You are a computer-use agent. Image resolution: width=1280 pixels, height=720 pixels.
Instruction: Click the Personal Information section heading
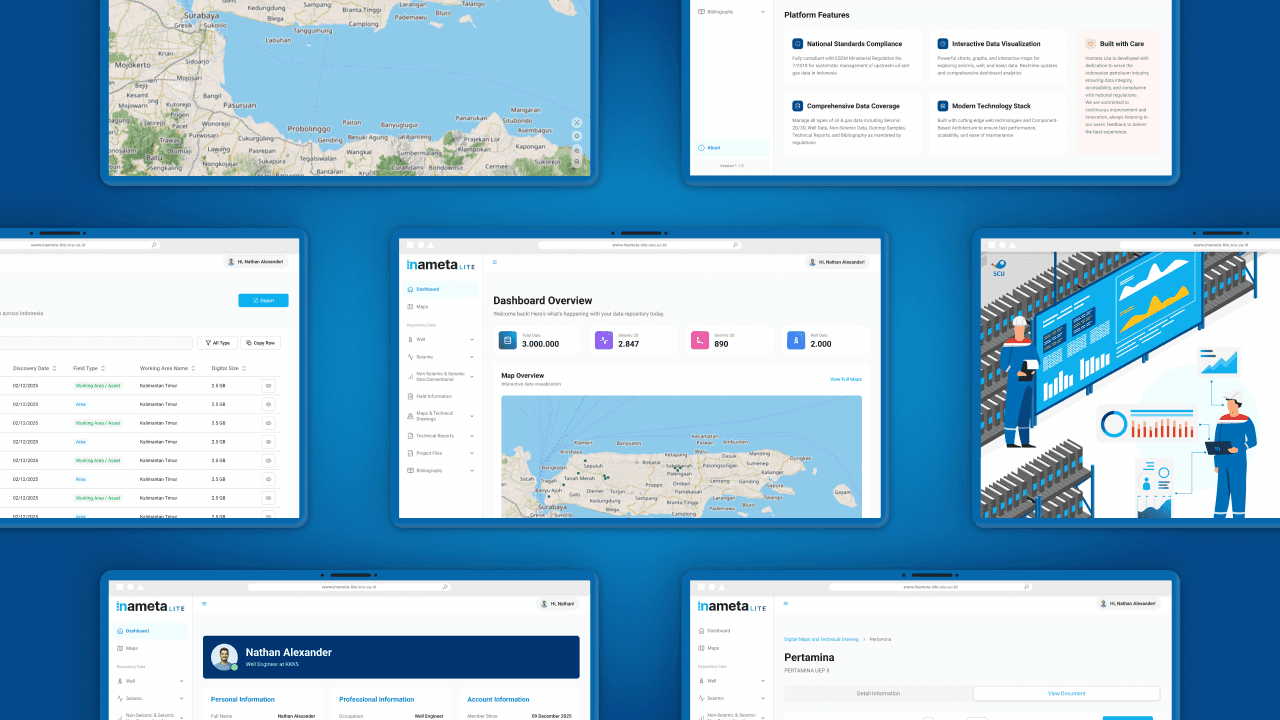(x=243, y=700)
